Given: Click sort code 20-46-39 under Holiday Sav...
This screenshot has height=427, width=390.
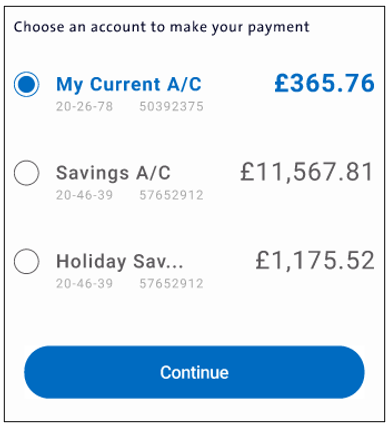Looking at the screenshot, I should [84, 284].
